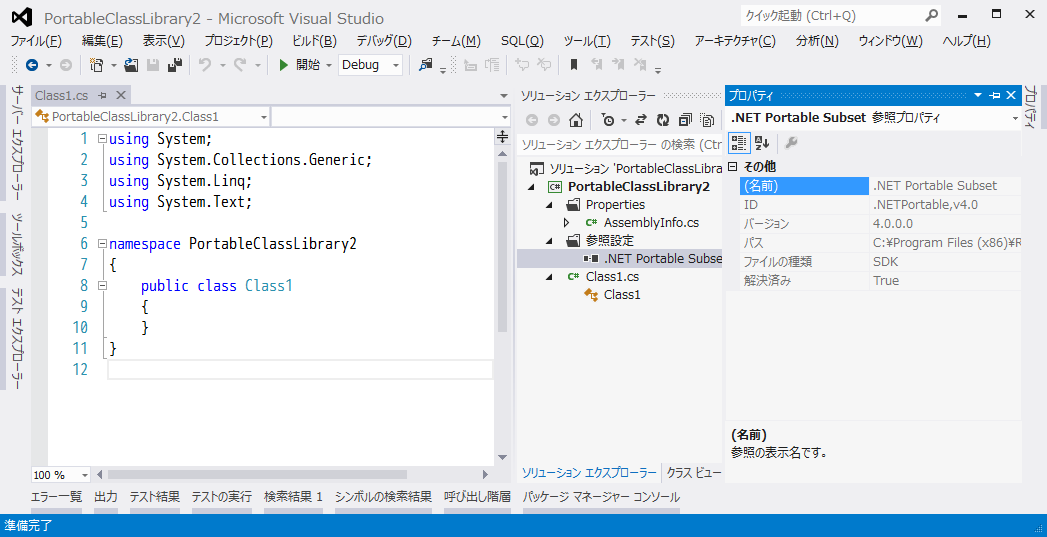Click the New Project toolbar icon
The width and height of the screenshot is (1047, 537).
pyautogui.click(x=97, y=65)
